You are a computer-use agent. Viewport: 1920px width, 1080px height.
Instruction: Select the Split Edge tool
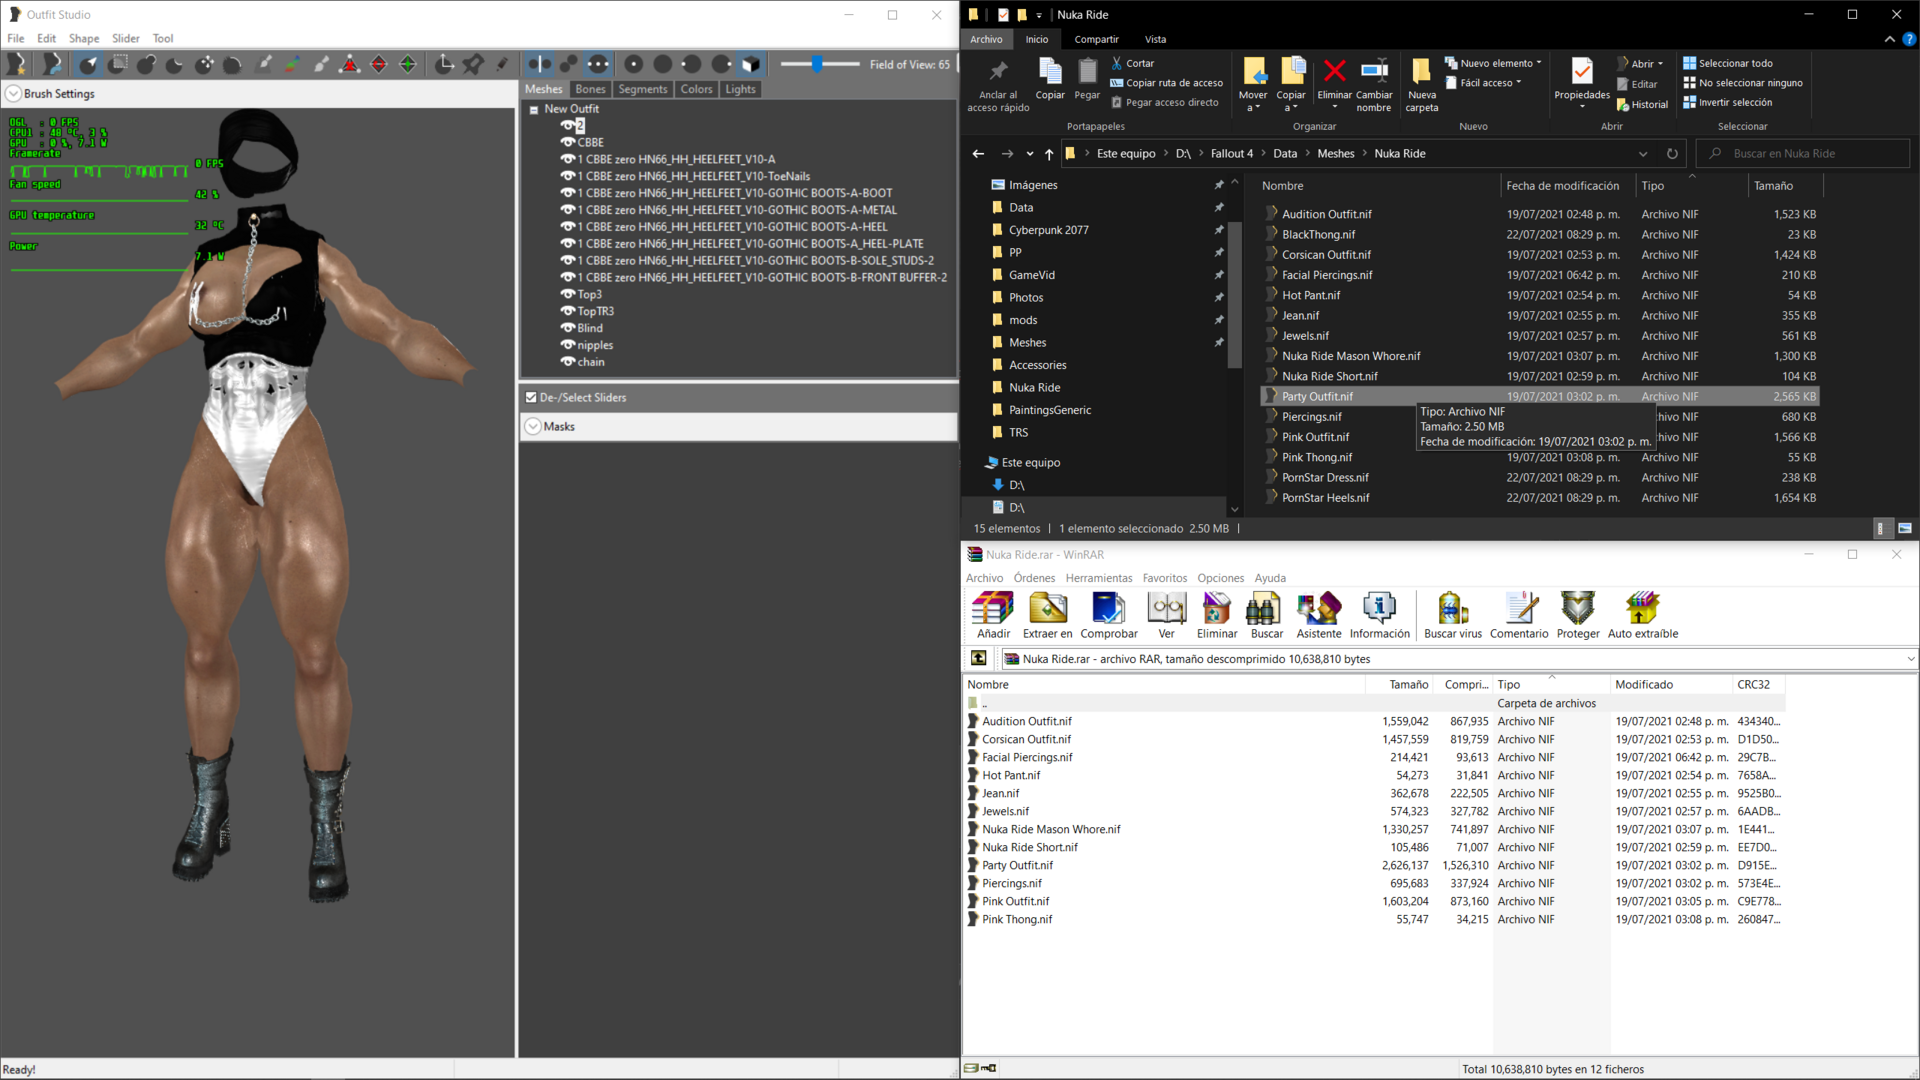(408, 64)
